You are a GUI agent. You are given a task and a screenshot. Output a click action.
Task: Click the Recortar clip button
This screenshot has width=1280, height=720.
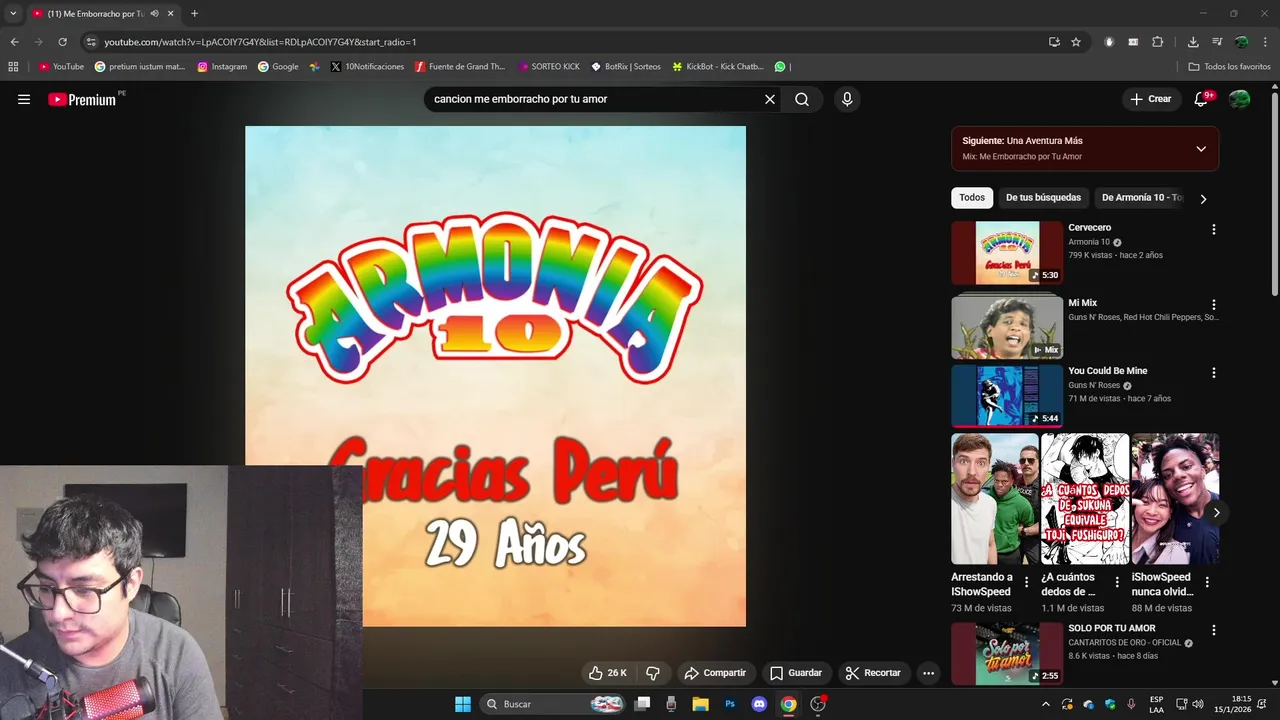874,673
